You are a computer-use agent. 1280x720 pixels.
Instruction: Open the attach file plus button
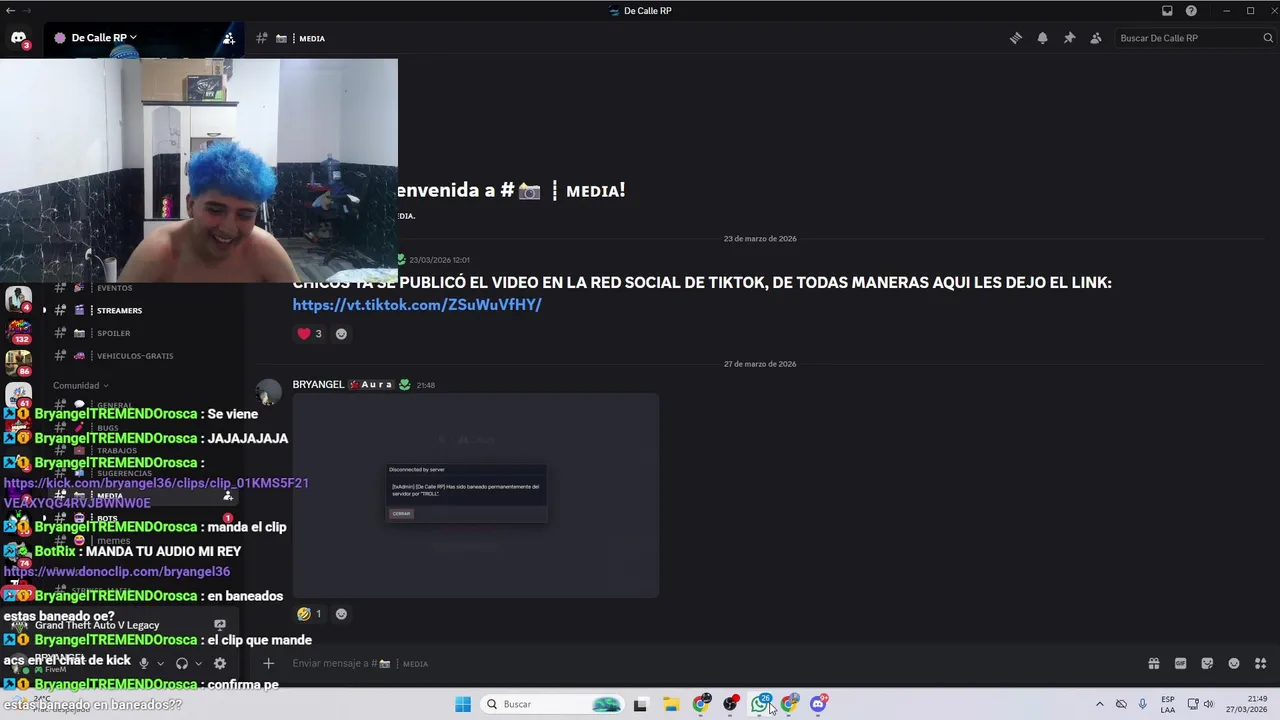pyautogui.click(x=268, y=663)
